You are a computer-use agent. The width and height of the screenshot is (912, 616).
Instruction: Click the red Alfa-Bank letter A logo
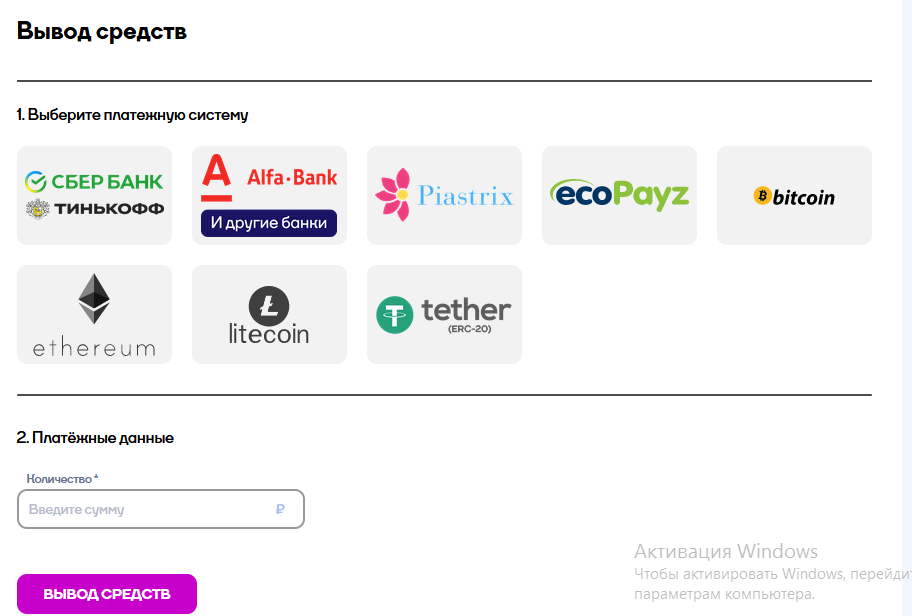coord(216,177)
